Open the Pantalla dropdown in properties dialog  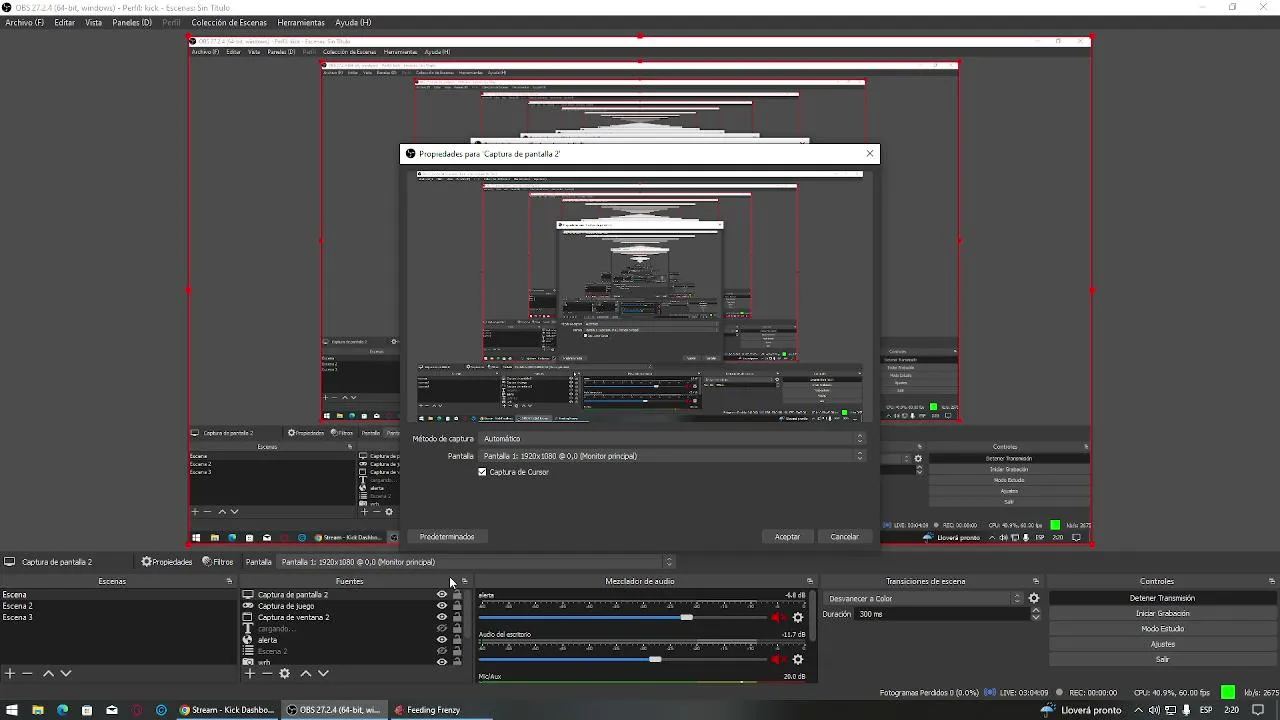(672, 456)
